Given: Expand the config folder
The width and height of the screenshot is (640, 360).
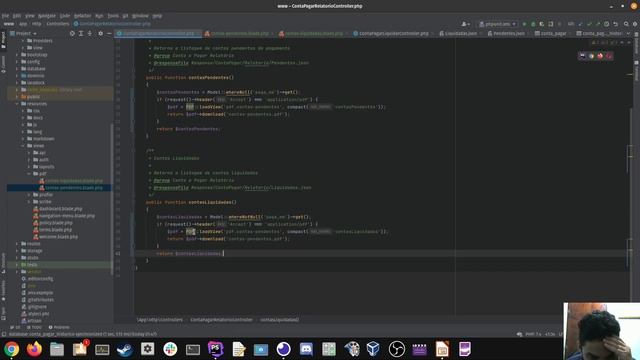Looking at the screenshot, I should click(x=17, y=62).
